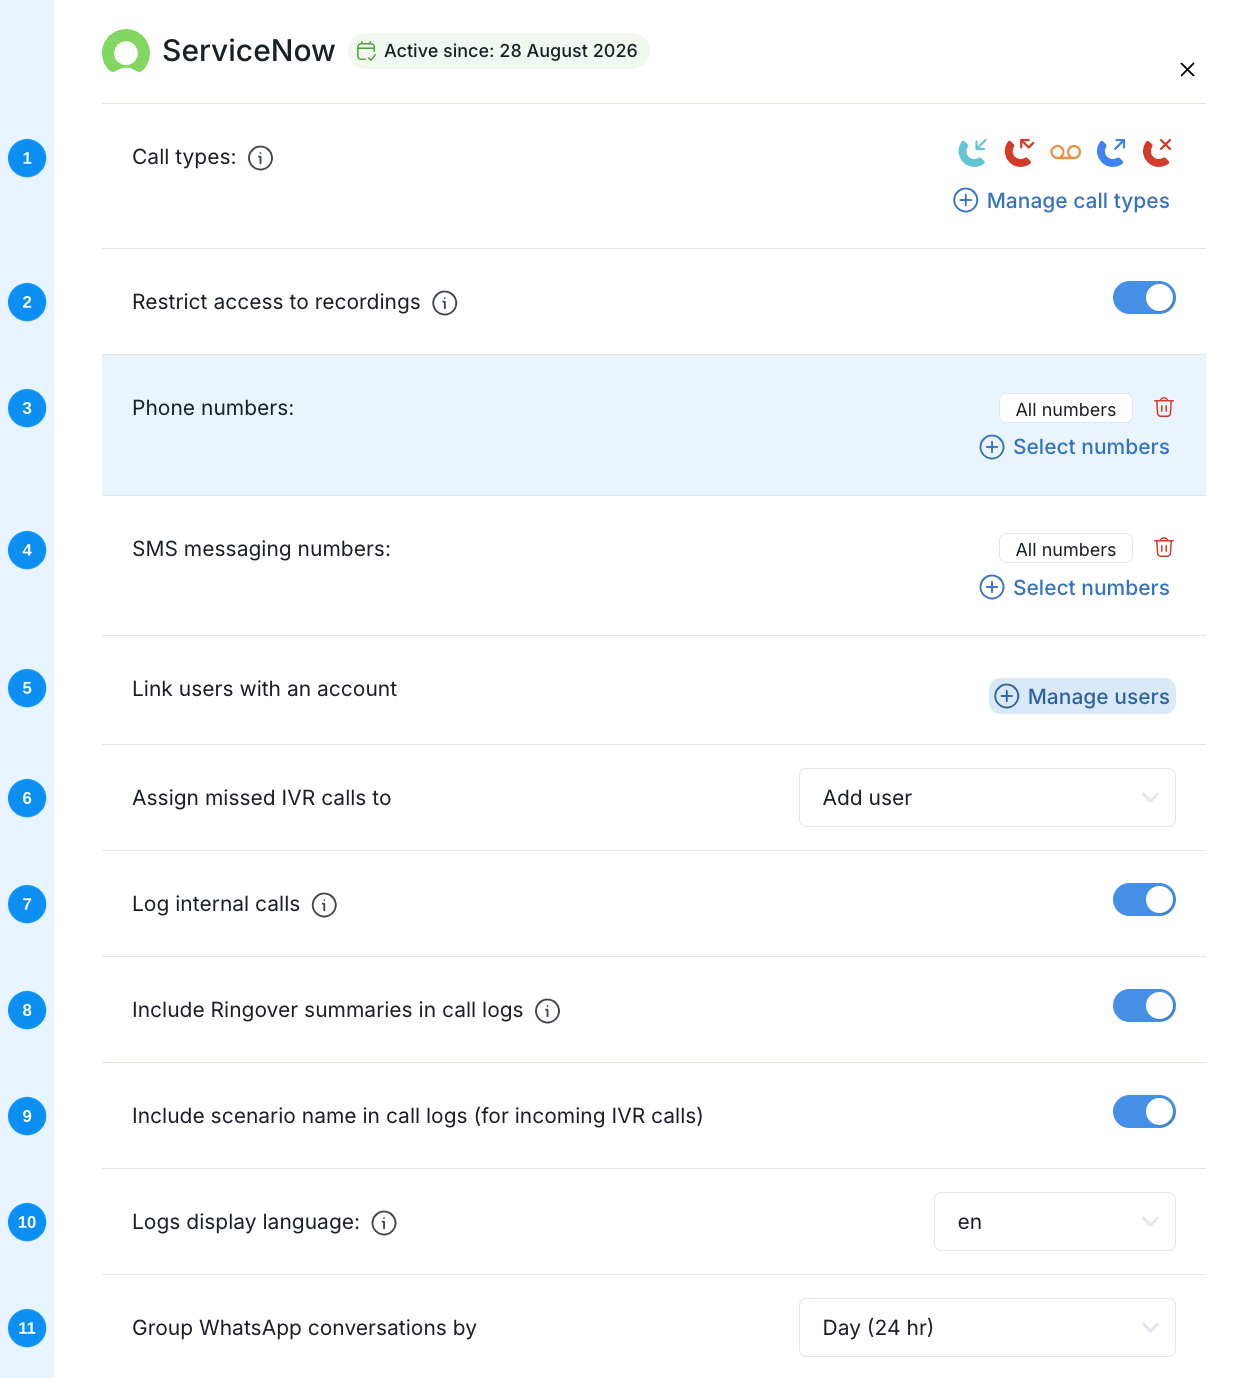Toggle Include Ringover summaries in call logs
The width and height of the screenshot is (1254, 1378).
pos(1144,1006)
